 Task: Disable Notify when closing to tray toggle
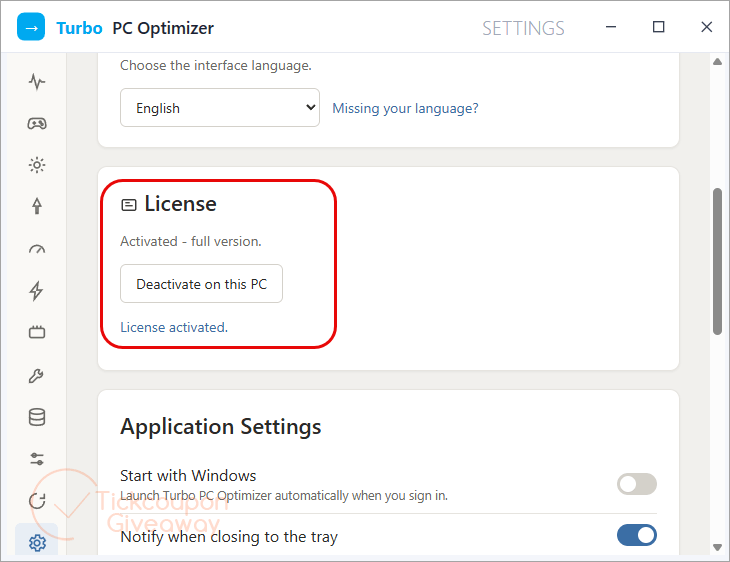point(636,535)
